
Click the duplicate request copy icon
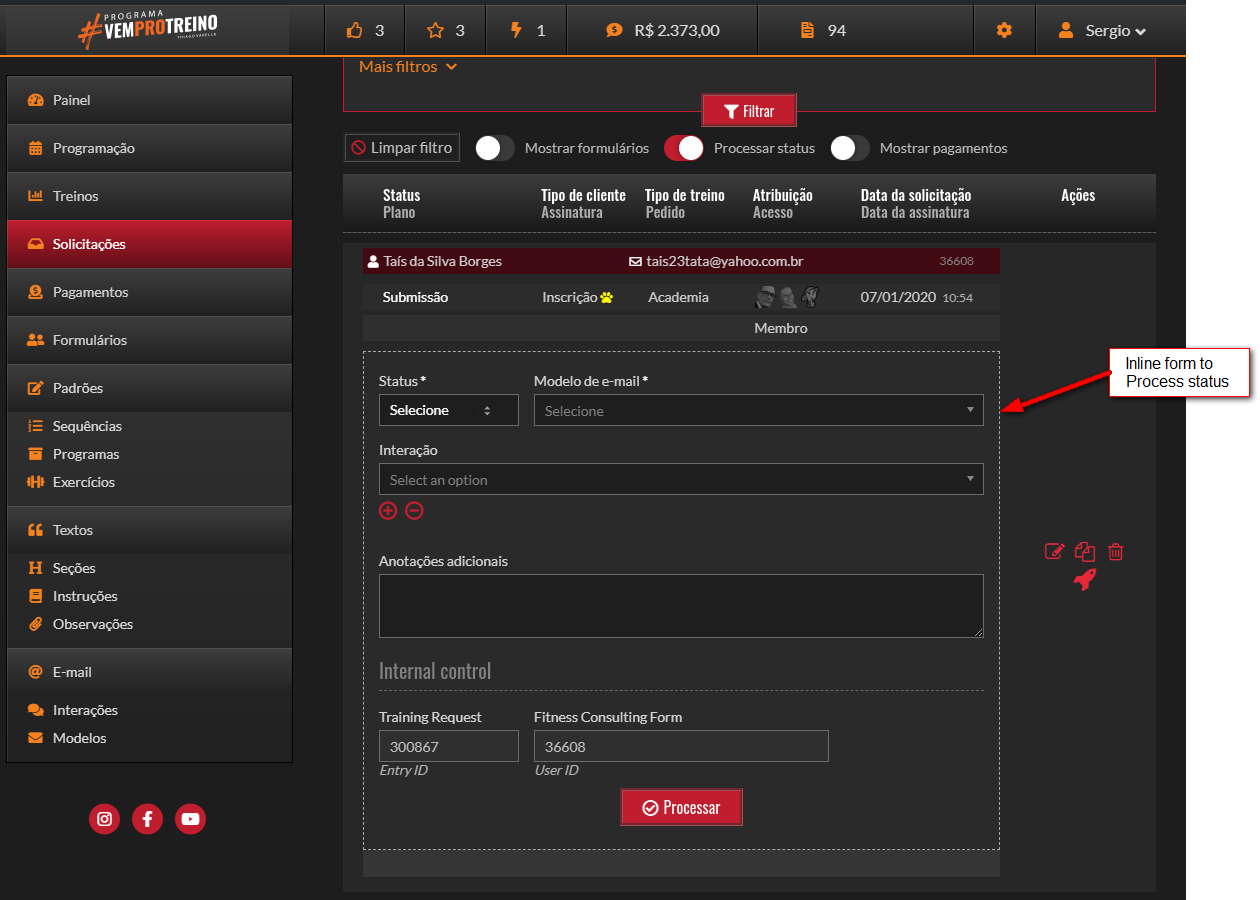(1085, 551)
